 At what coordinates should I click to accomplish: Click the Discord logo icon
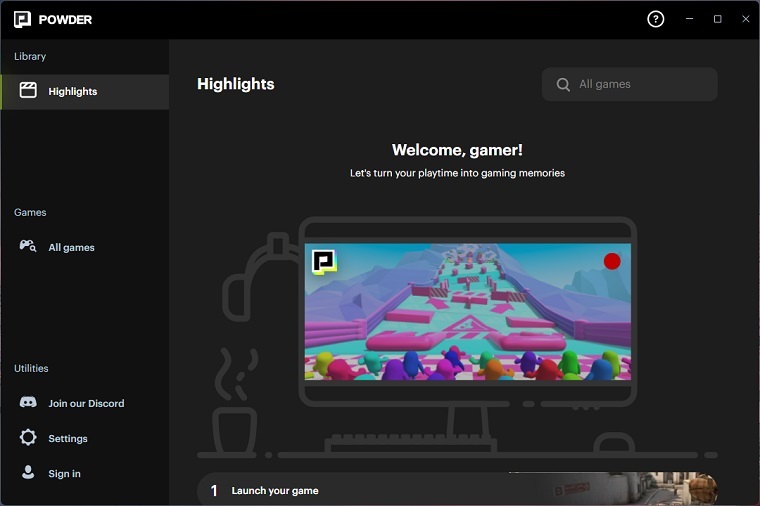tap(28, 402)
